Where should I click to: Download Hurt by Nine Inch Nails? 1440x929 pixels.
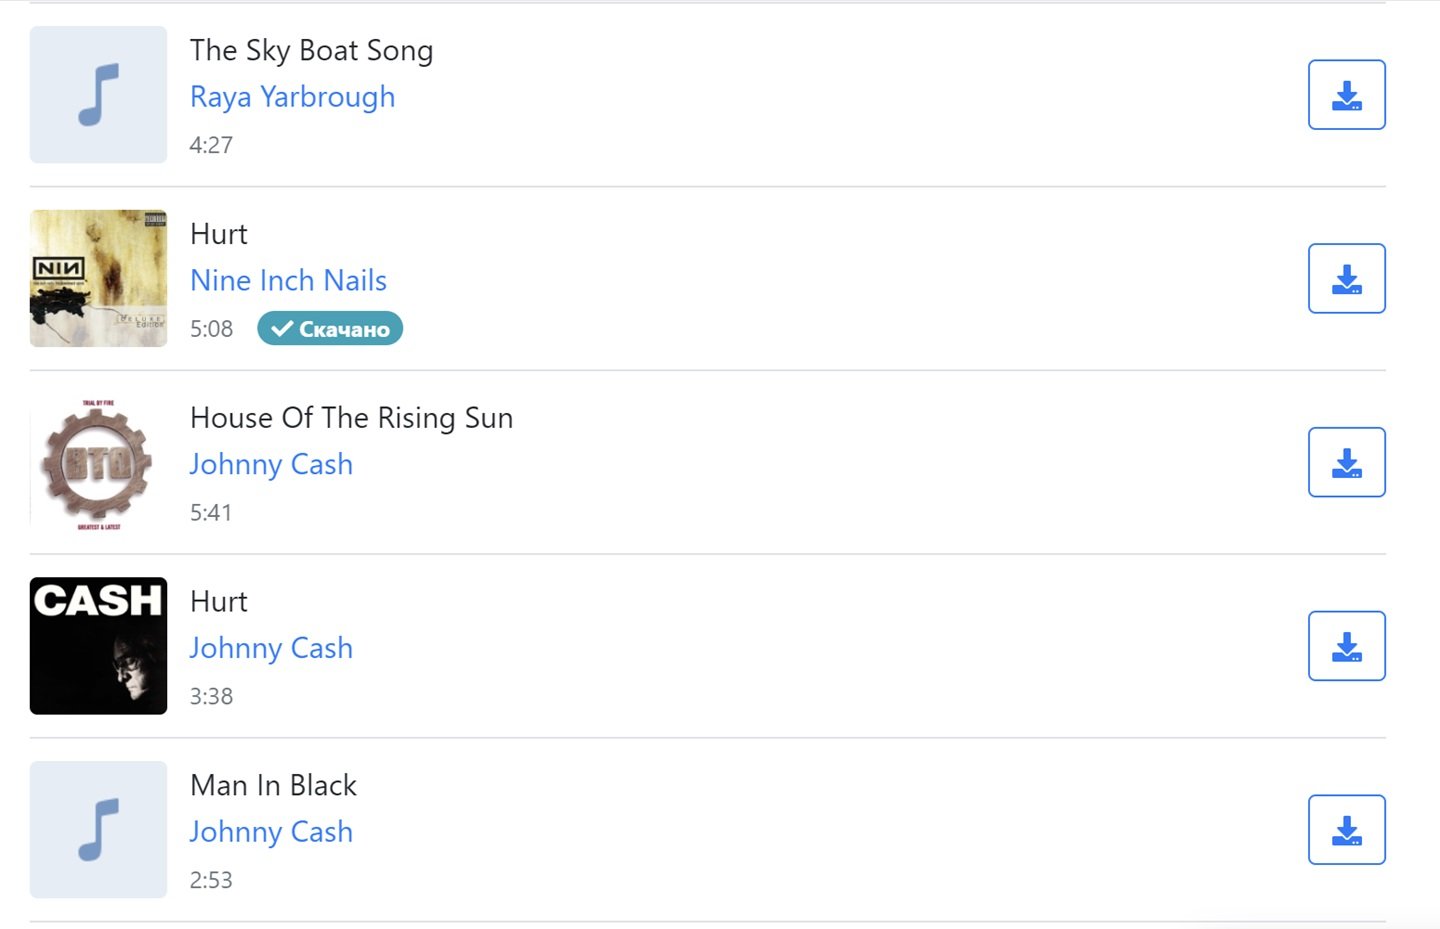click(1346, 279)
